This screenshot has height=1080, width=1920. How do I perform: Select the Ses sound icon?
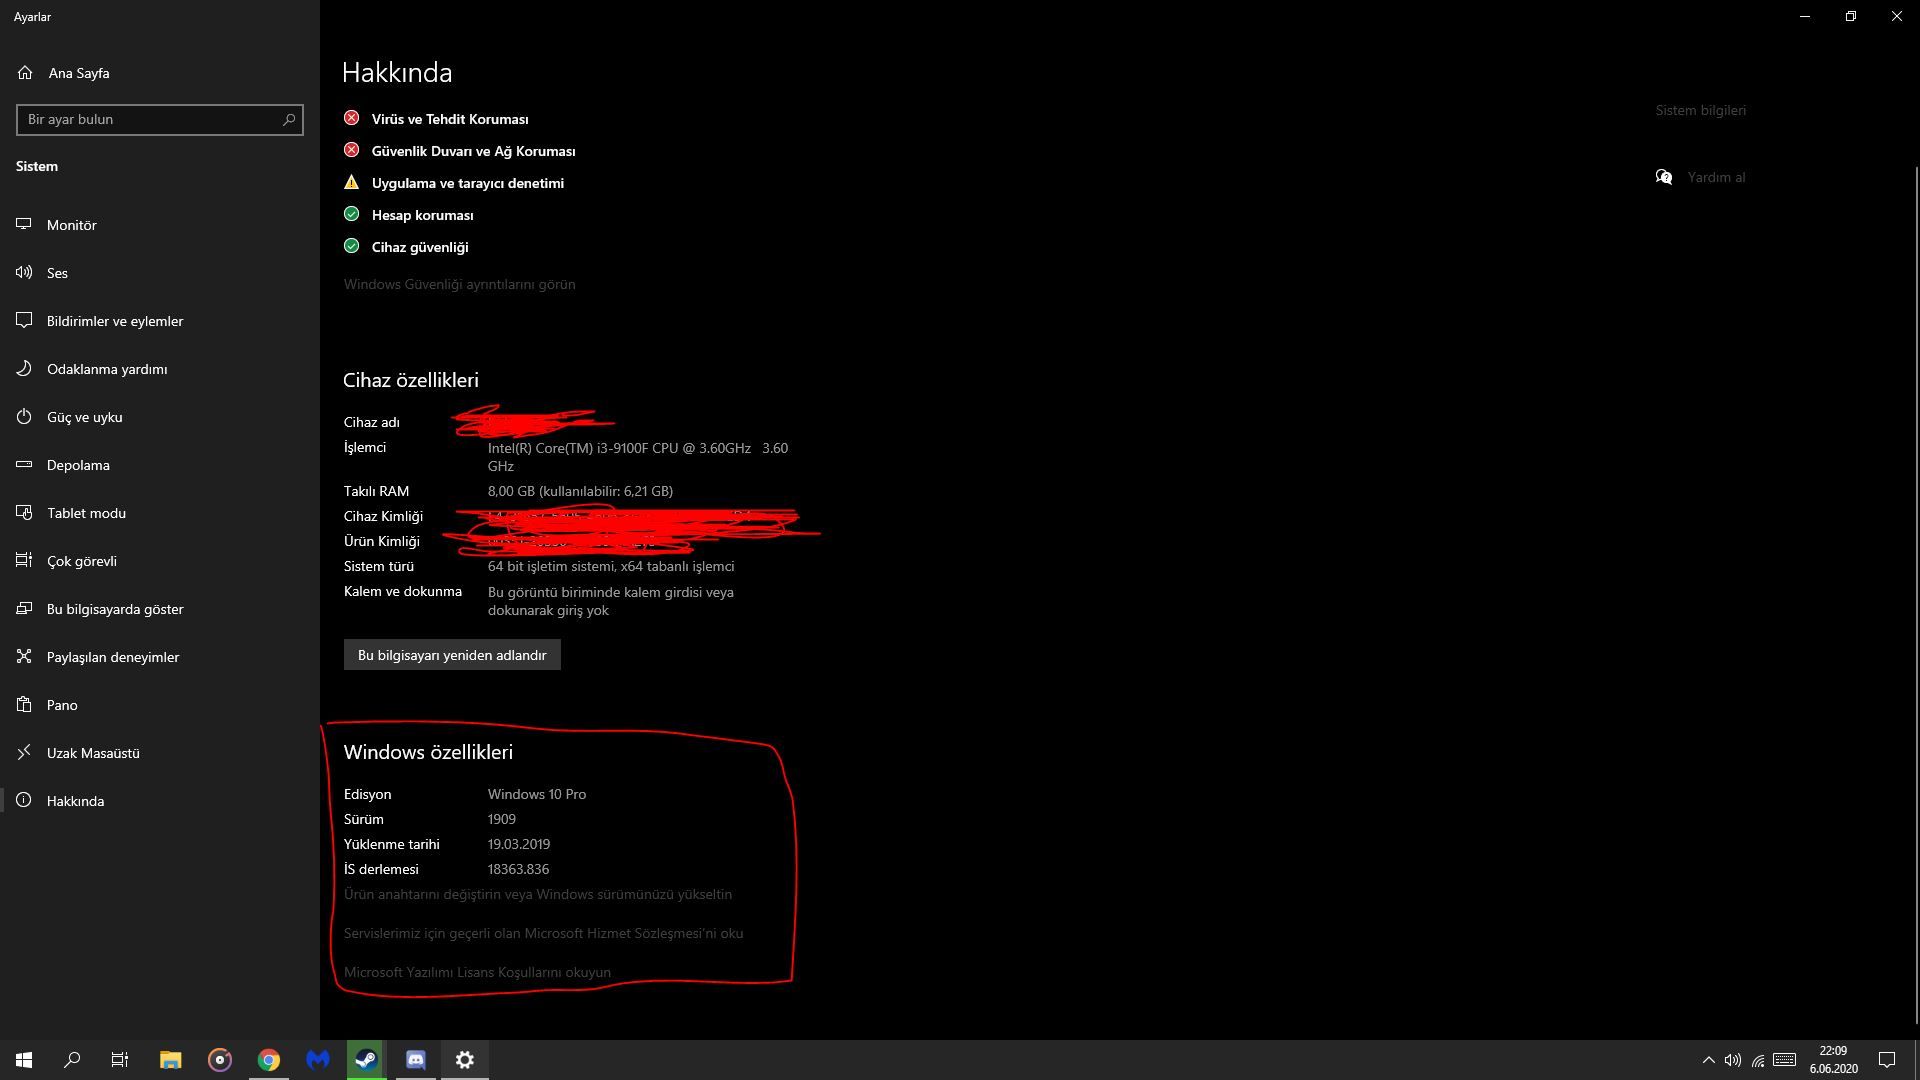click(x=24, y=273)
